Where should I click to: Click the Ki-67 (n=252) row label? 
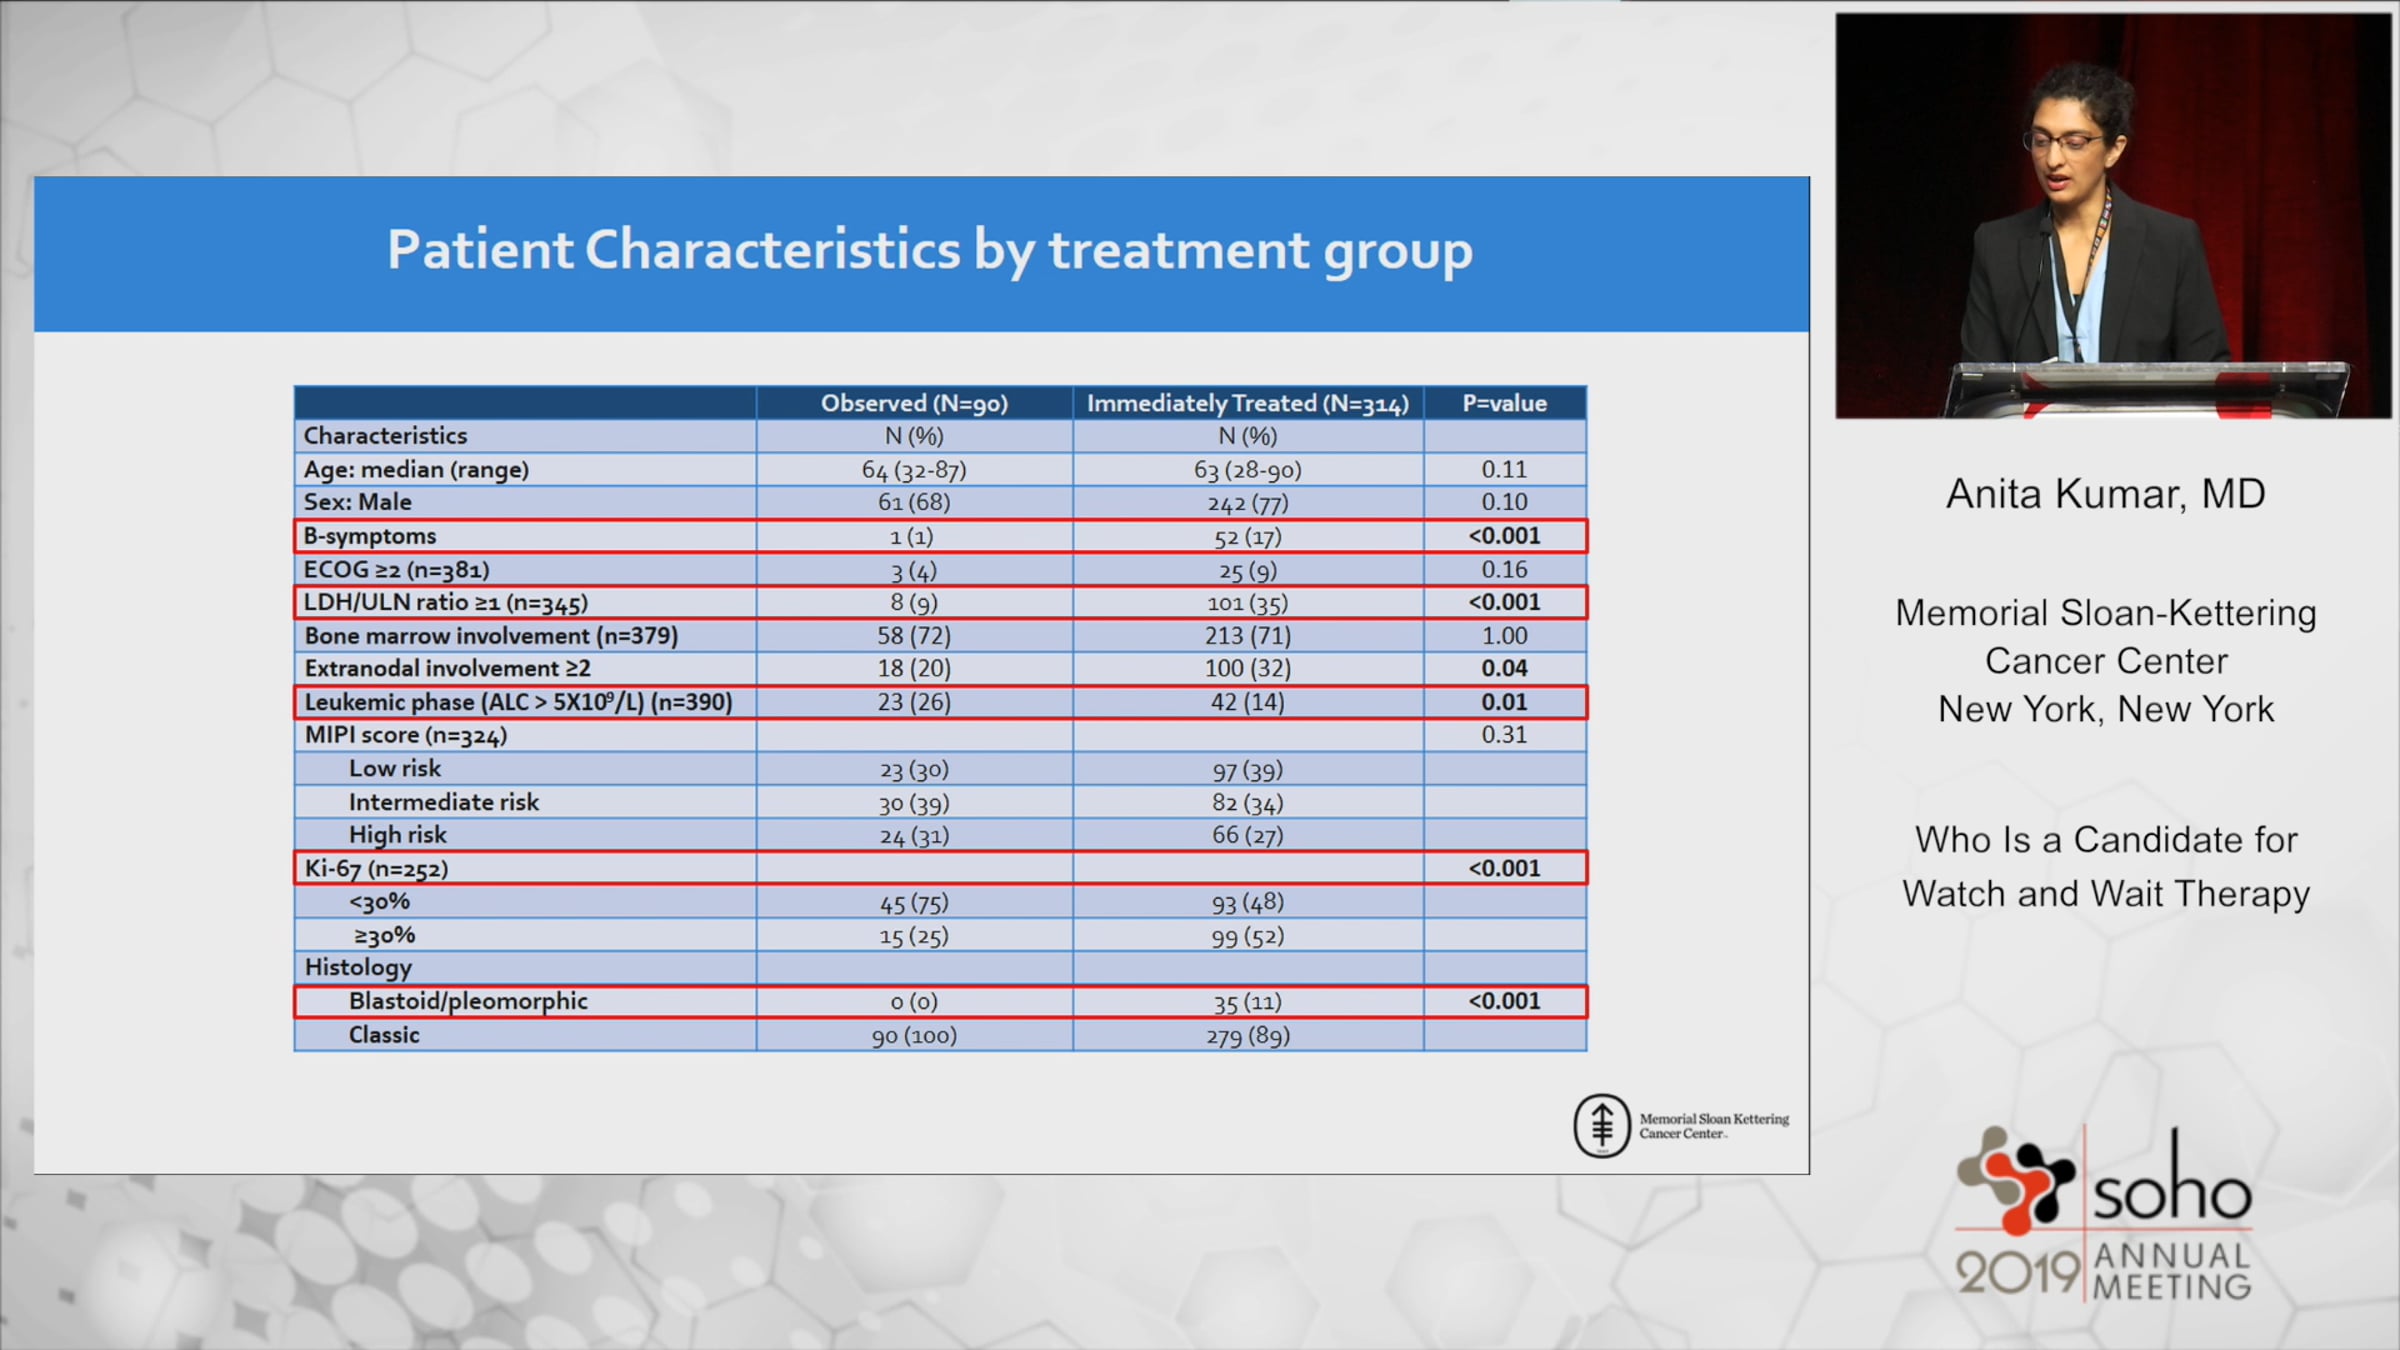pyautogui.click(x=376, y=868)
